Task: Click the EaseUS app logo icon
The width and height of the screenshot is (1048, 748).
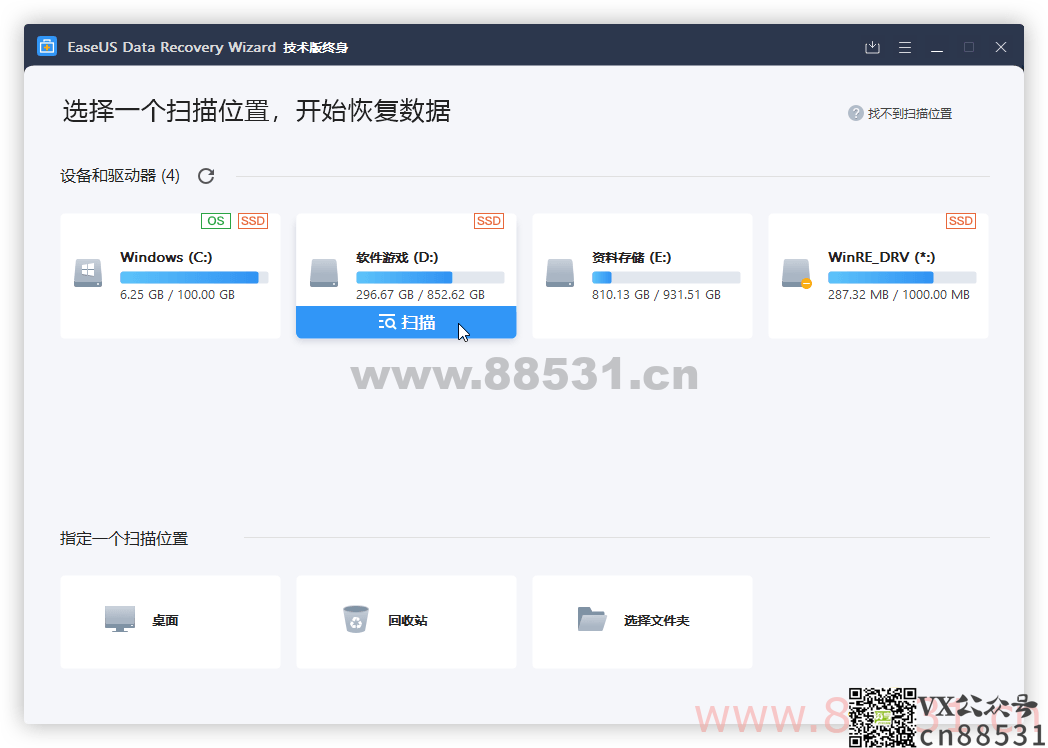Action: pyautogui.click(x=47, y=47)
